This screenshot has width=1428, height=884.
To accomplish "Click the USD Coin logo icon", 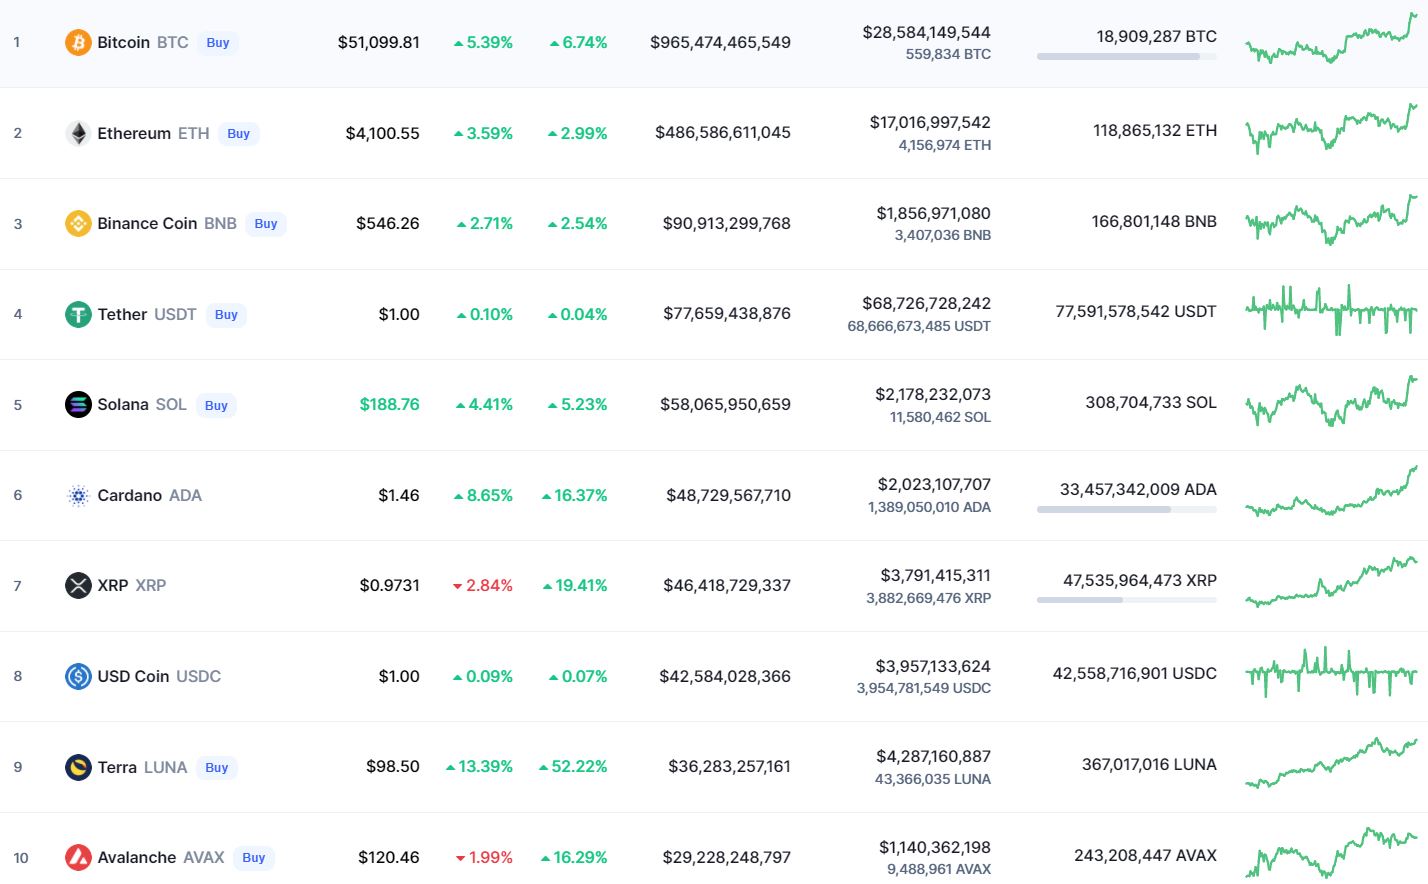I will (78, 676).
